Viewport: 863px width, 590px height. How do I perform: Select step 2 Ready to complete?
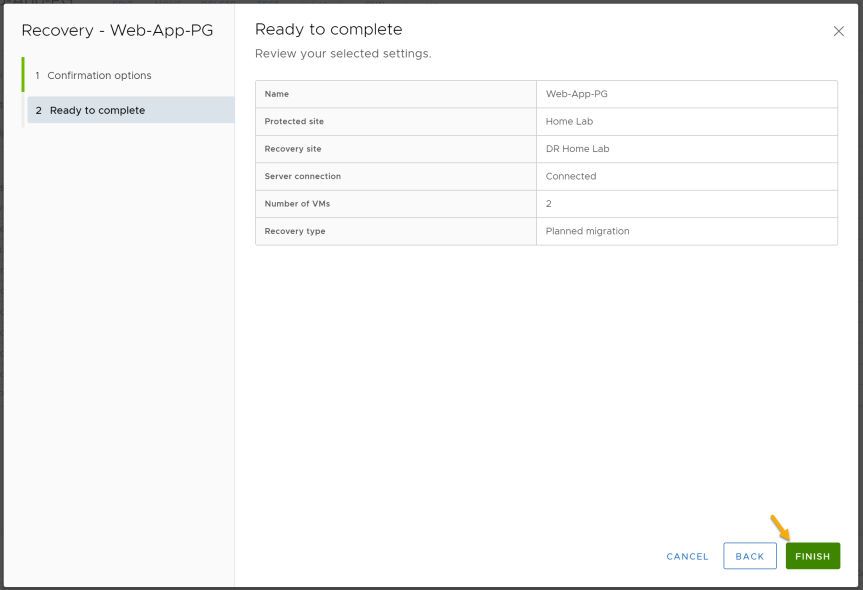130,110
